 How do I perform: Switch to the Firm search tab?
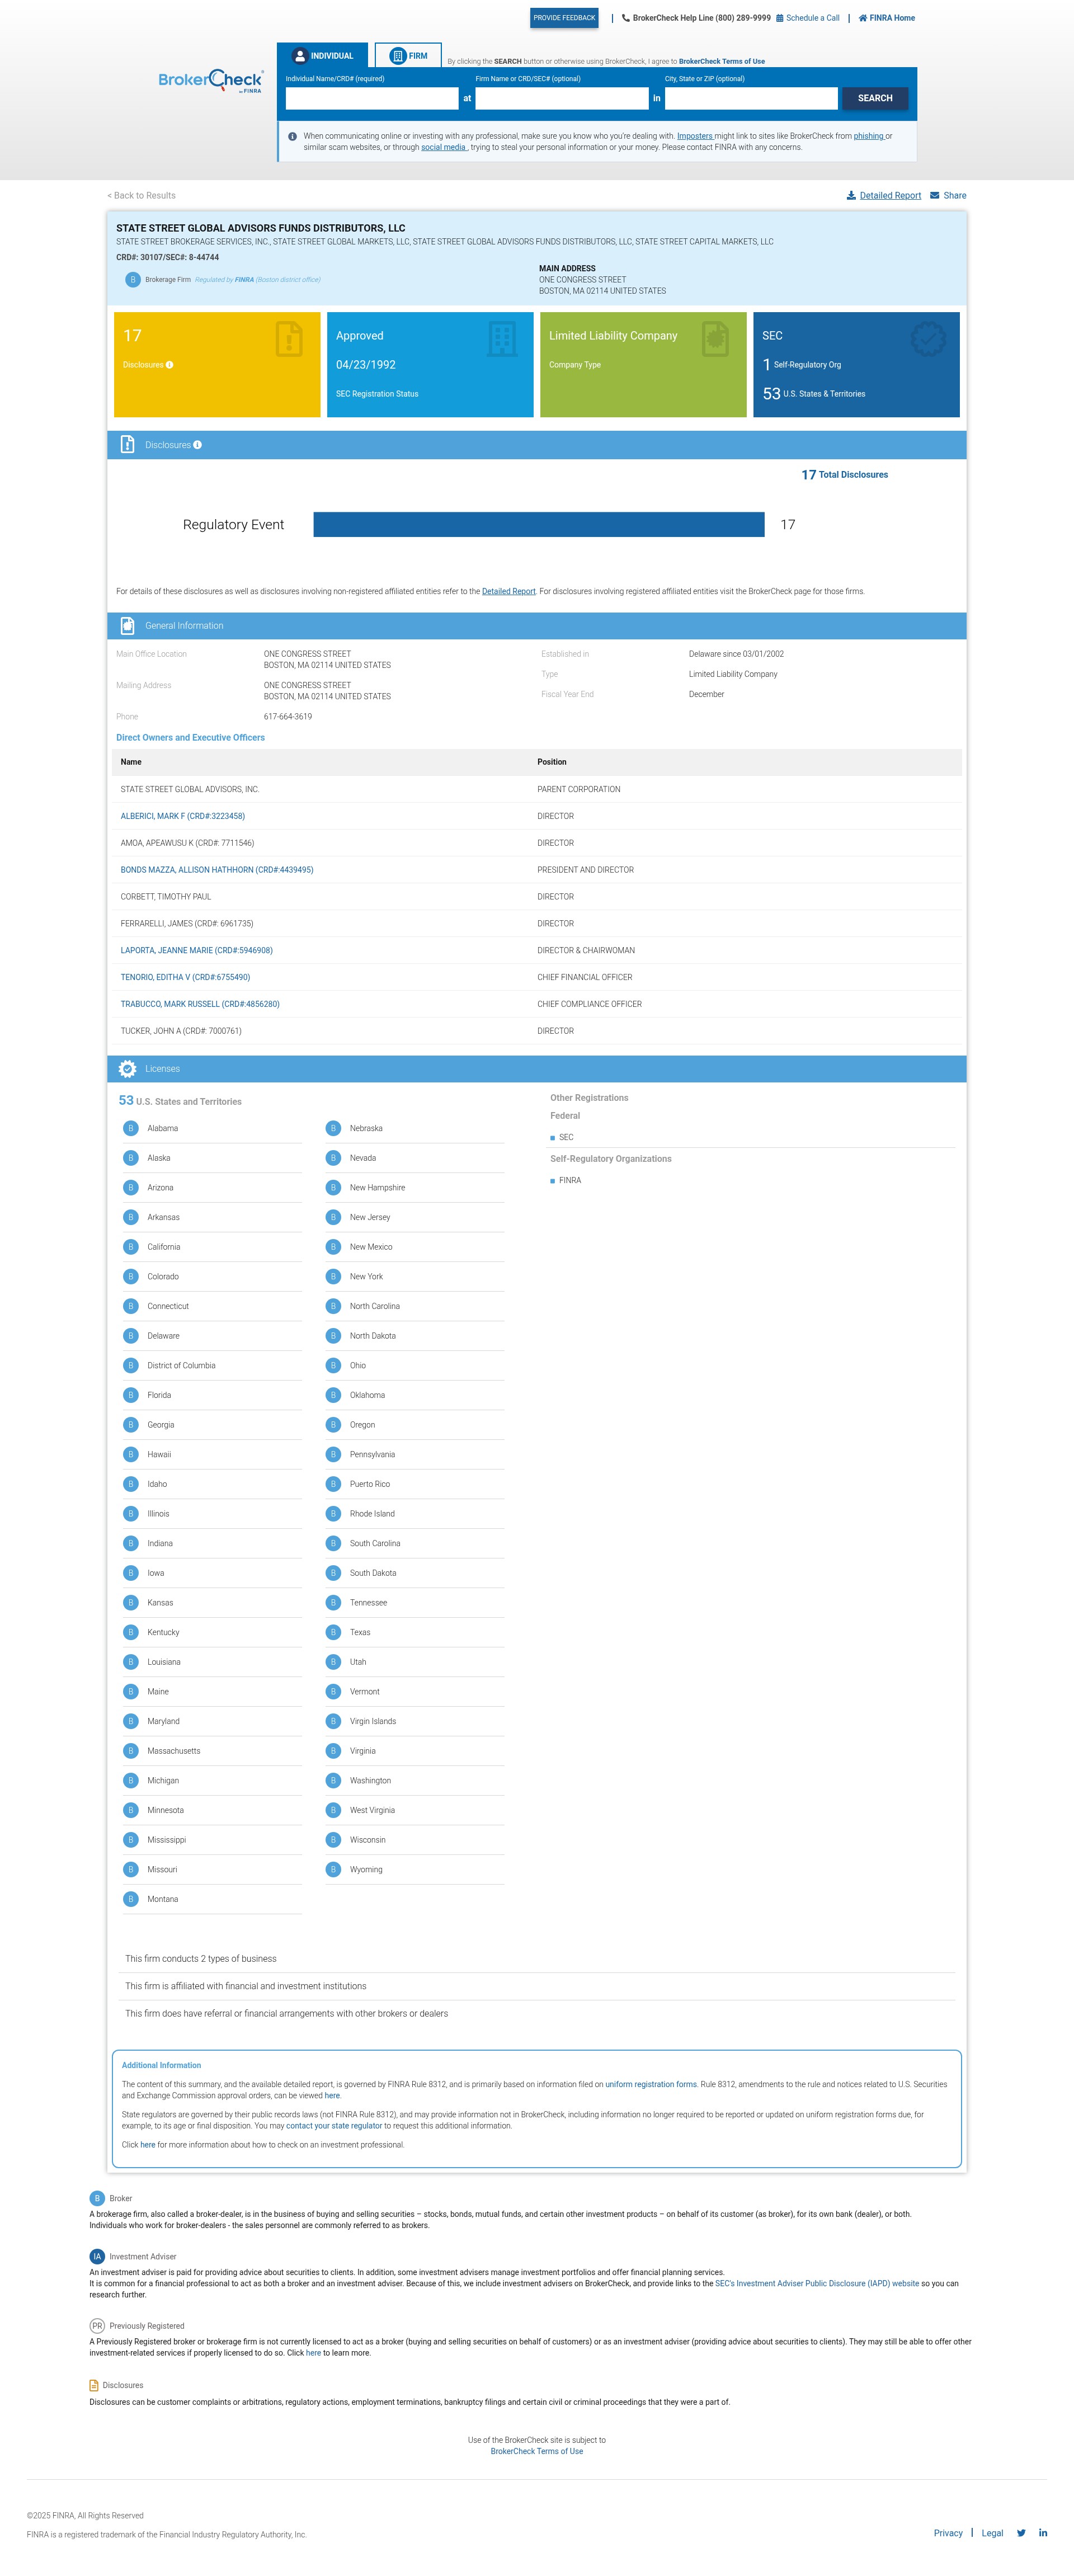(x=408, y=56)
